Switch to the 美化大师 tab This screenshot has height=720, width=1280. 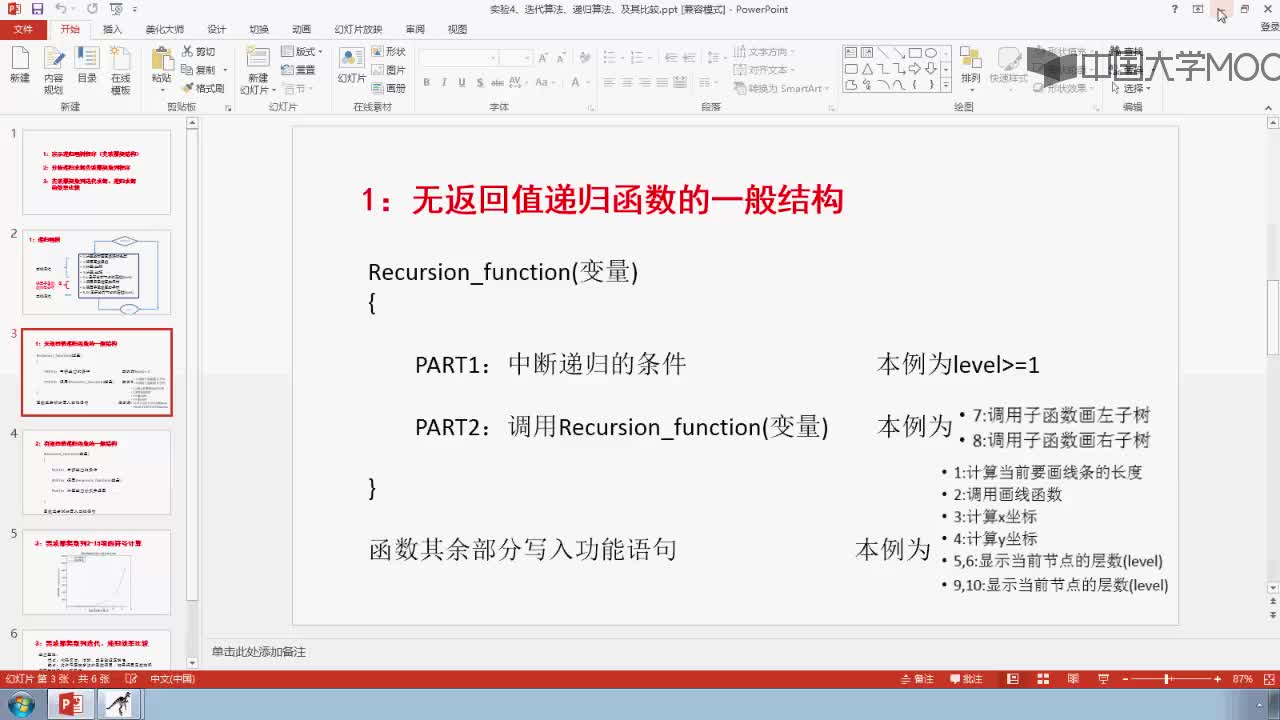click(164, 29)
